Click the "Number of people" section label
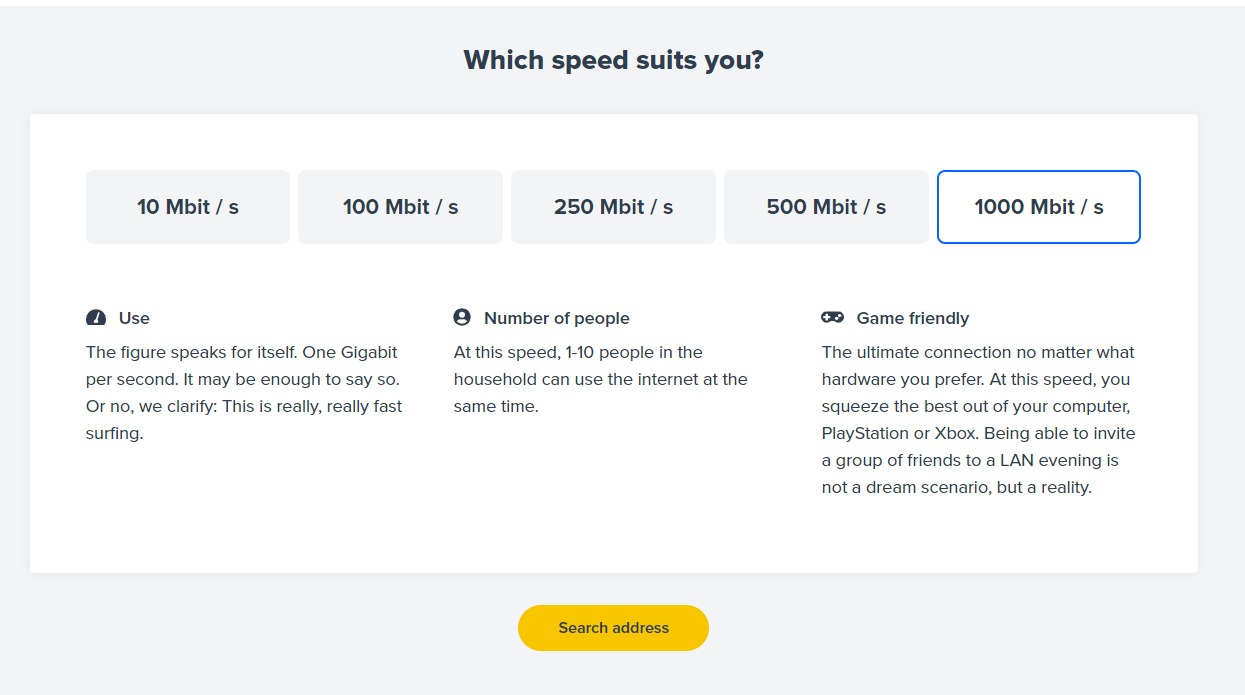The width and height of the screenshot is (1245, 695). (x=556, y=318)
